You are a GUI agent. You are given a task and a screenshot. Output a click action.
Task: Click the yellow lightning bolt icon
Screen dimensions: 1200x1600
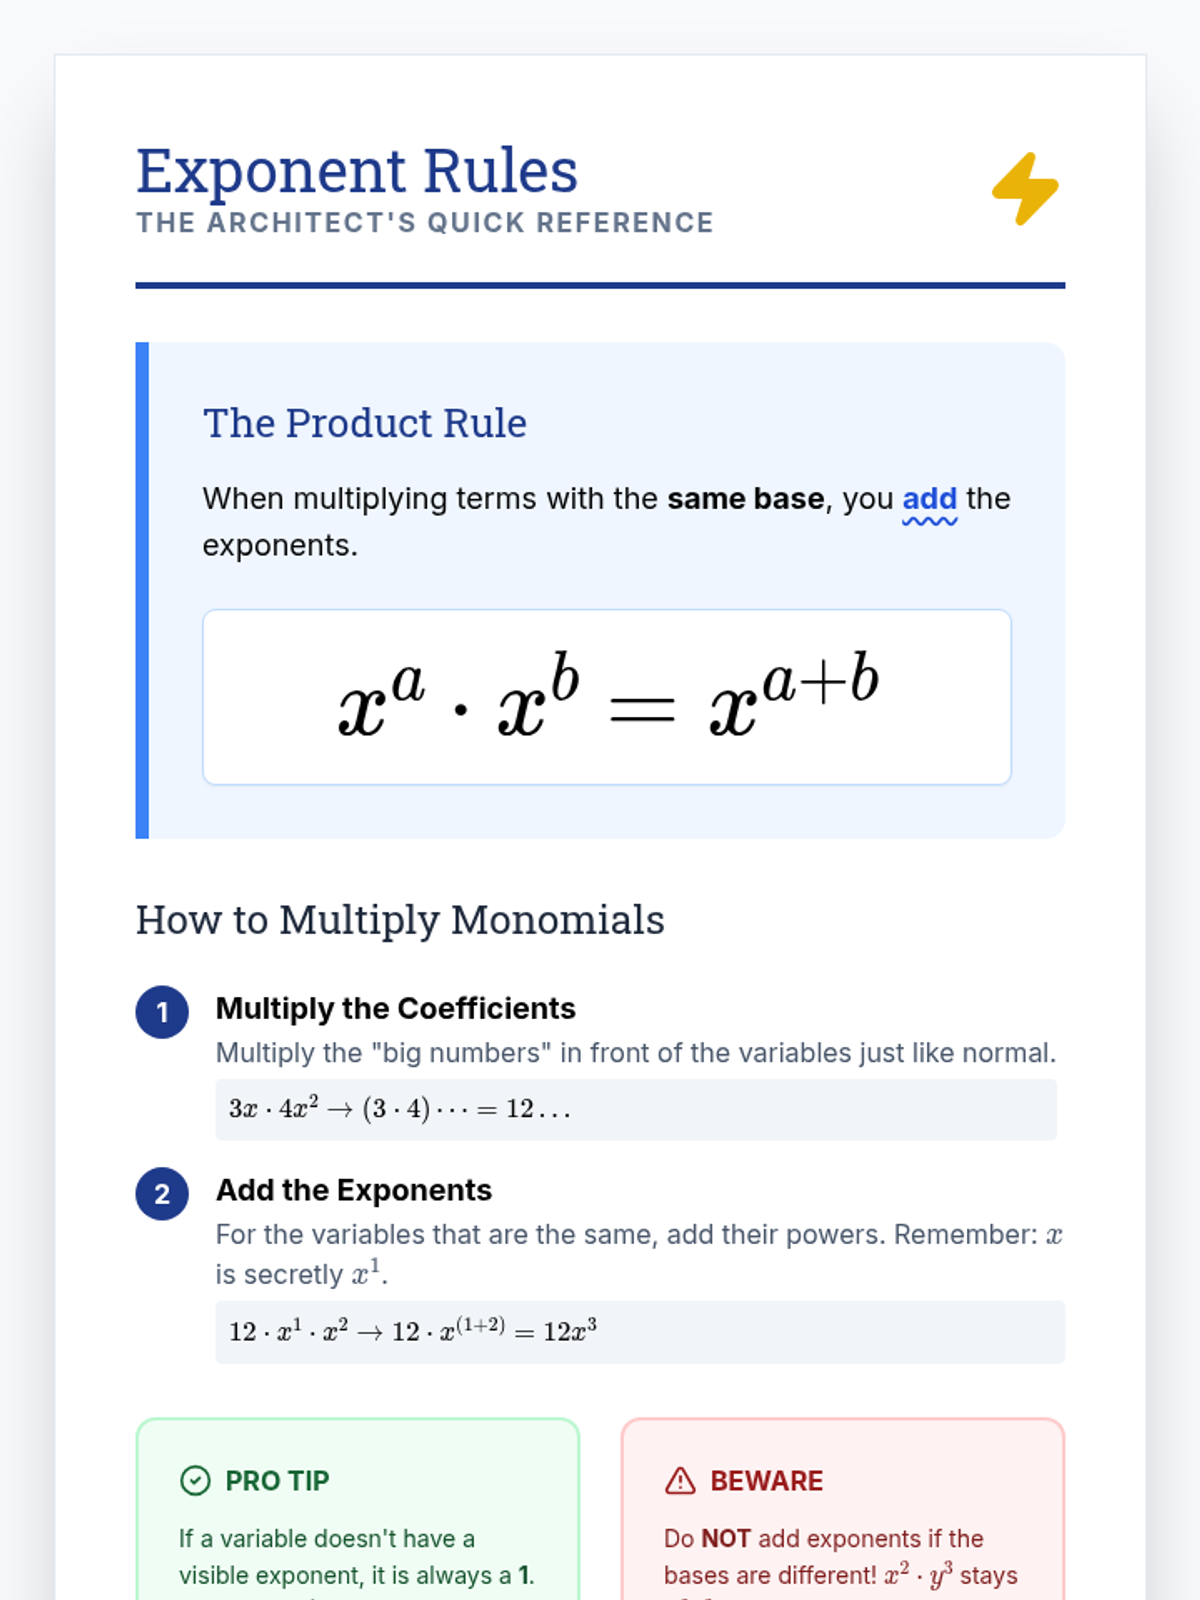1025,189
